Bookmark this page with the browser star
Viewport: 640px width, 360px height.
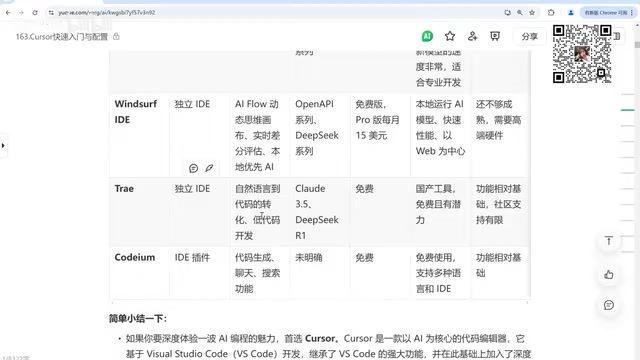[532, 13]
